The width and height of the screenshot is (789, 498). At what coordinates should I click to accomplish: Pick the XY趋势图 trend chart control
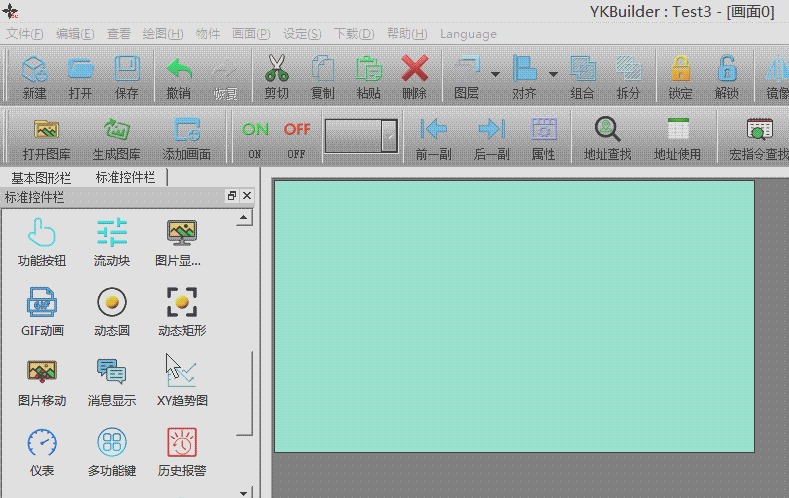181,372
